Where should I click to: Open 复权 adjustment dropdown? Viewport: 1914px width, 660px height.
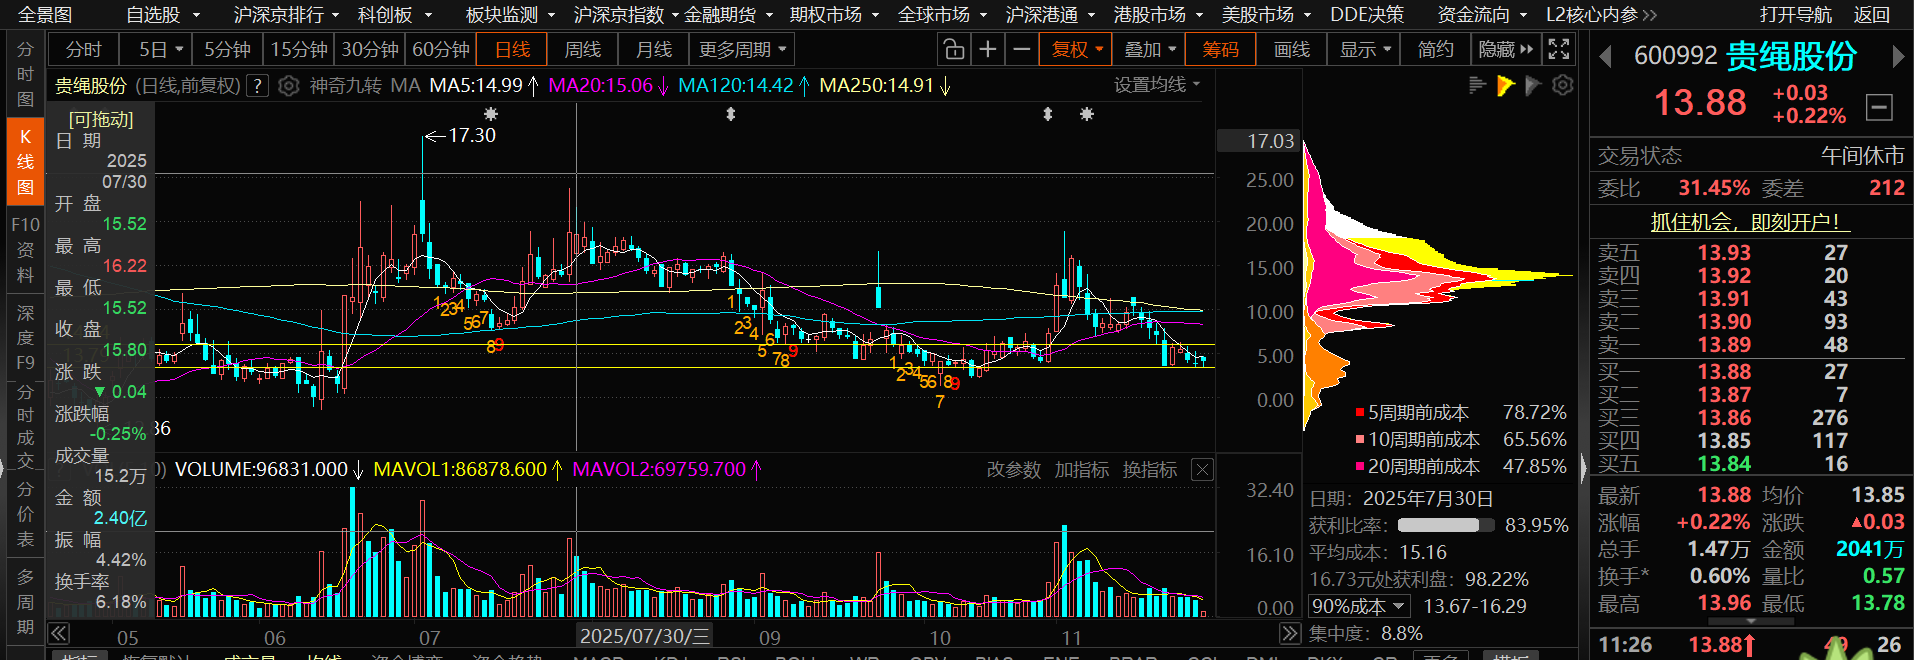point(1077,49)
